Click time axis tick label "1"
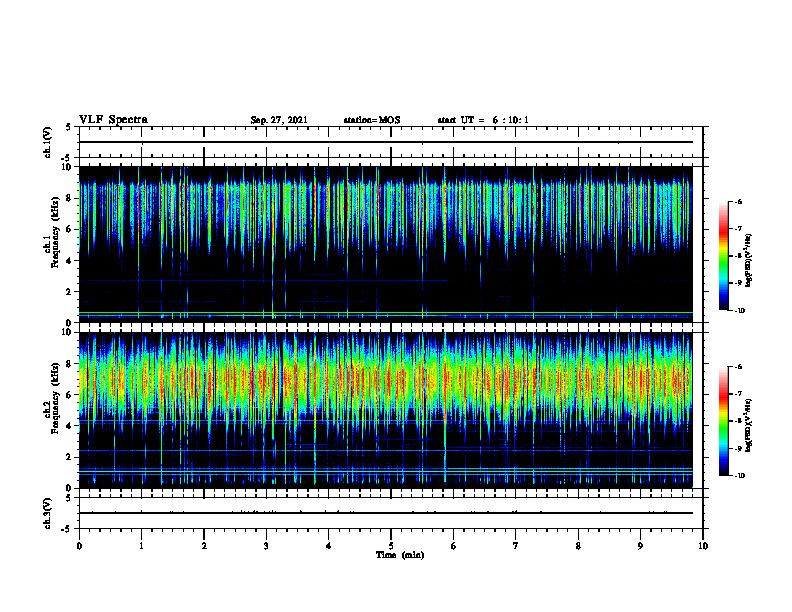Viewport: 792px width, 612px height. [141, 546]
